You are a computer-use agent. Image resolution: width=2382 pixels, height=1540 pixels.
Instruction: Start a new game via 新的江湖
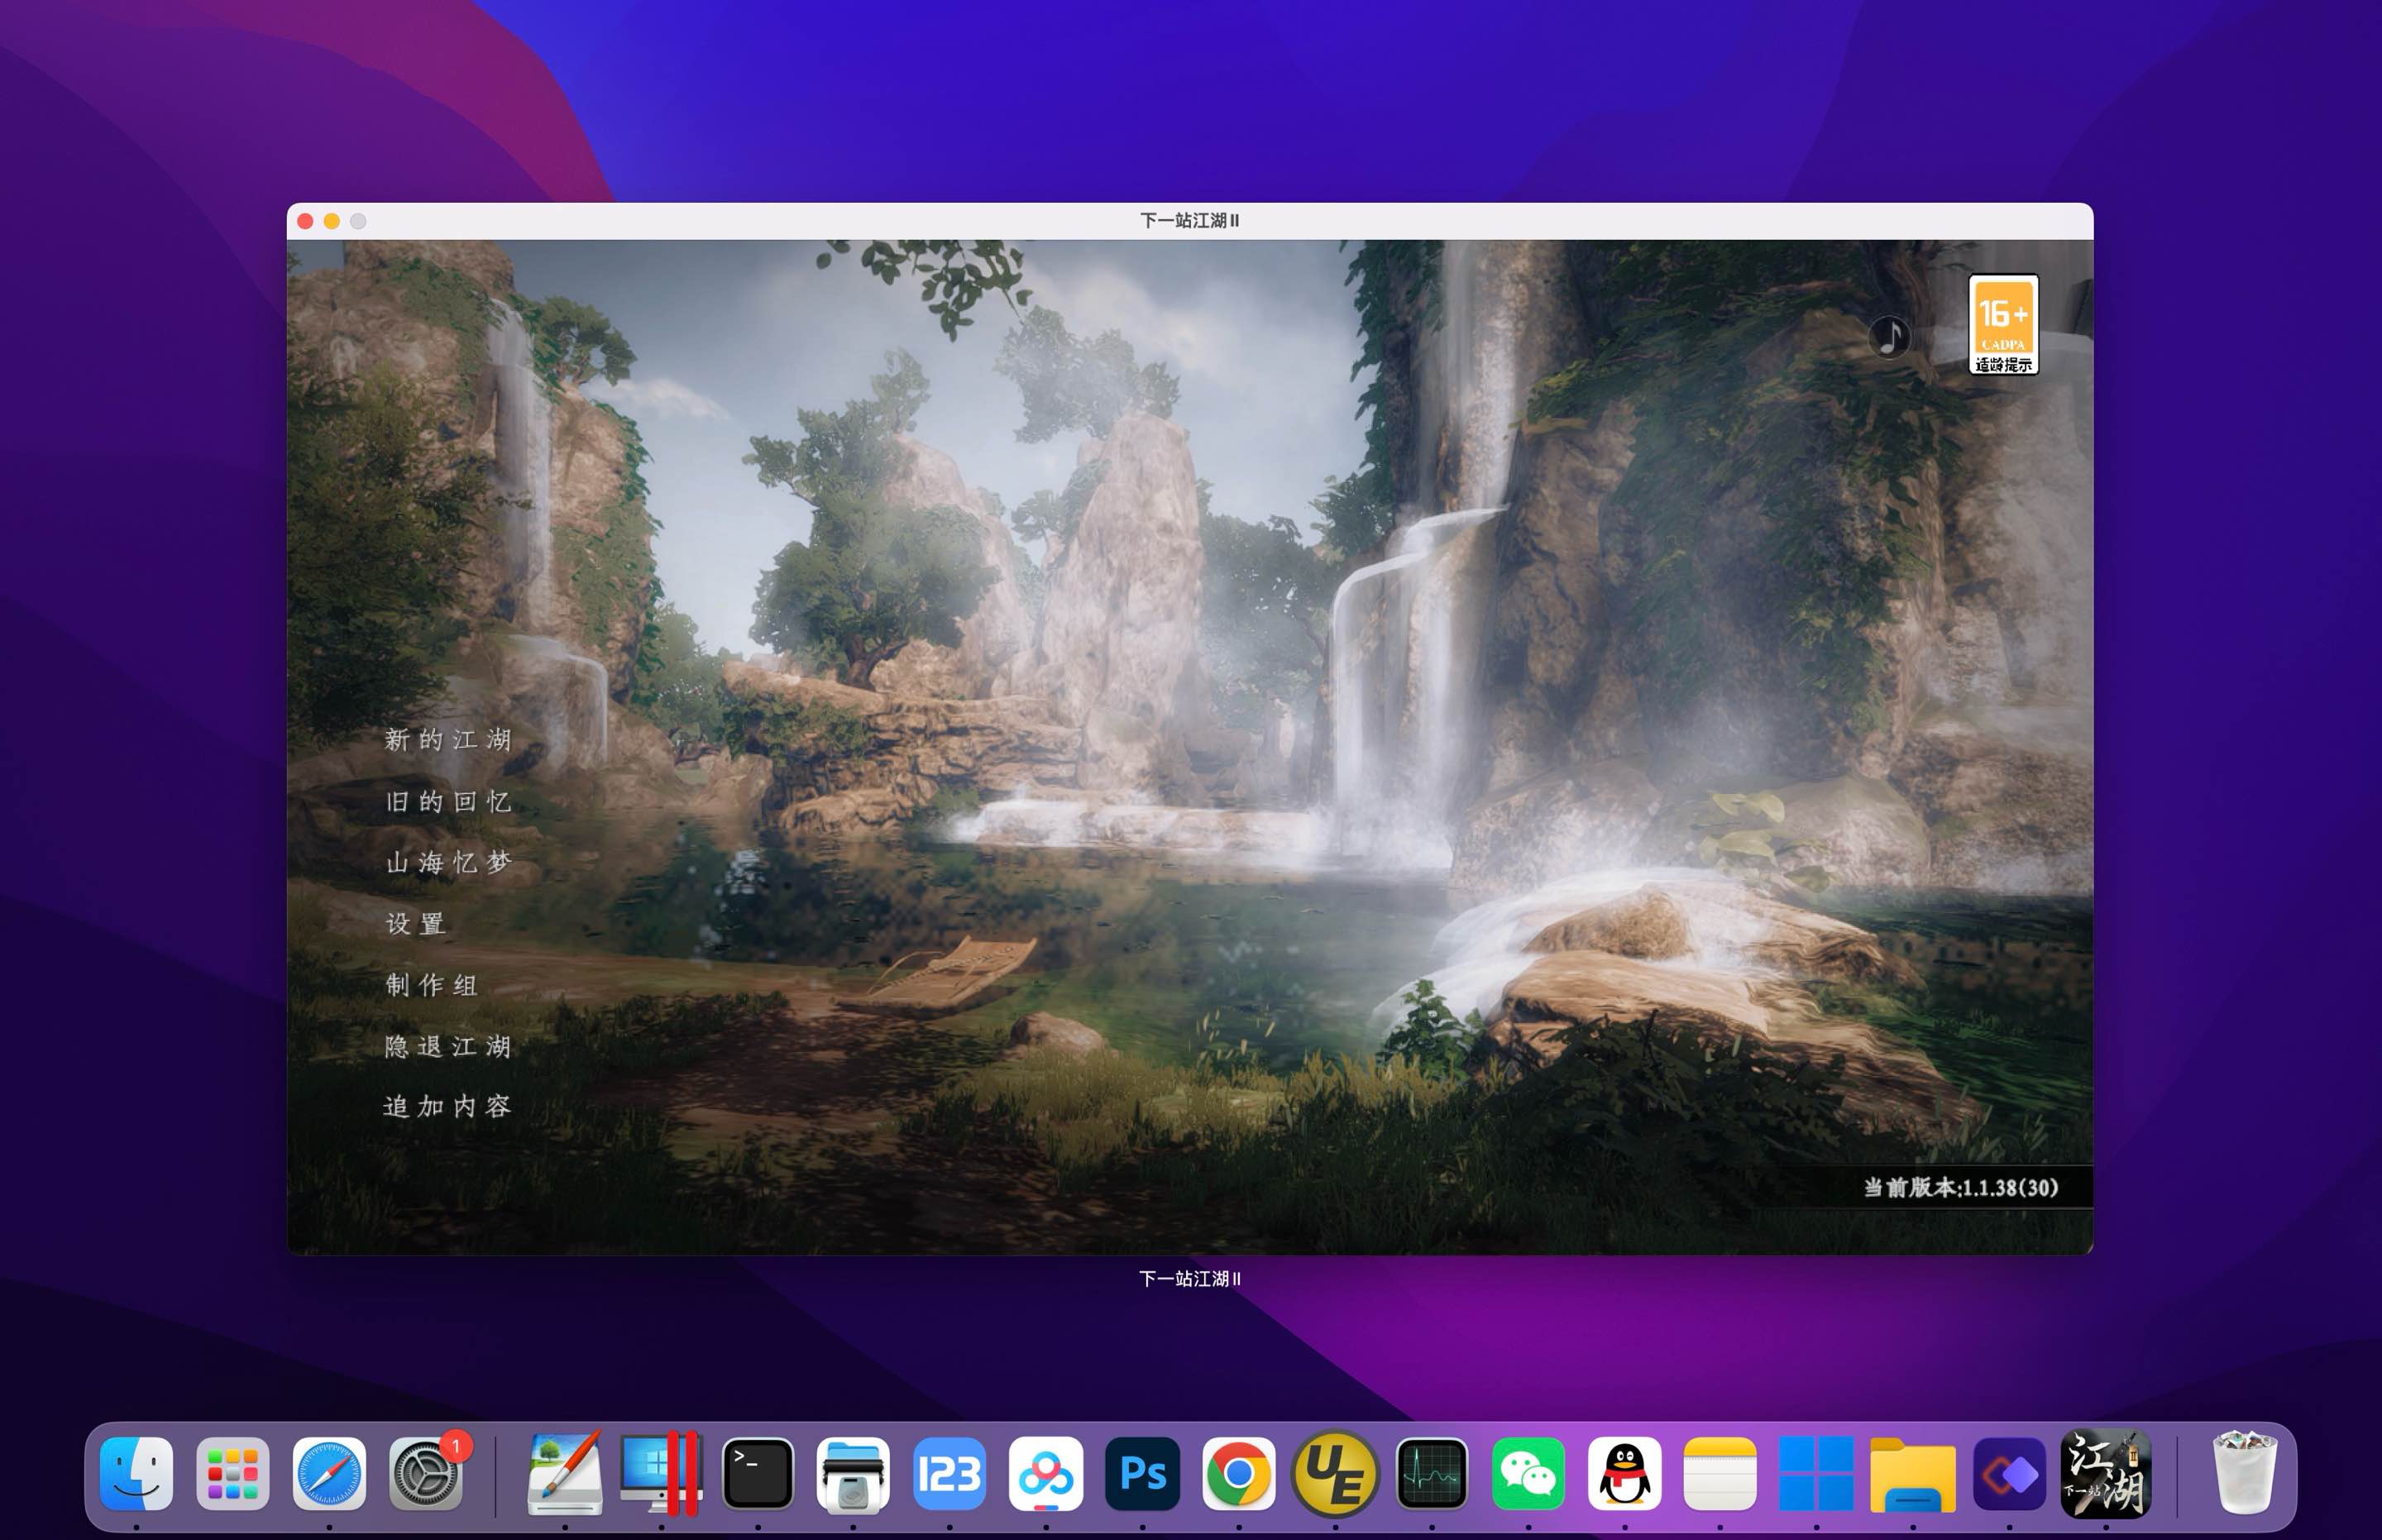point(449,740)
